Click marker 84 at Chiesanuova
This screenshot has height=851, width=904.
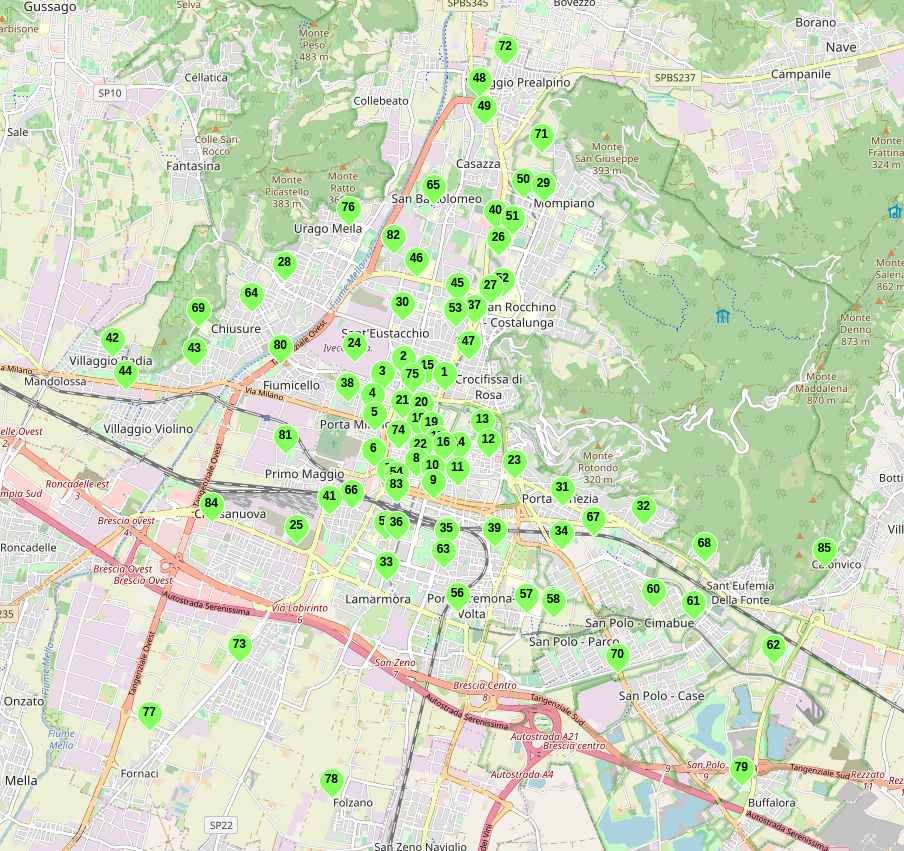211,506
